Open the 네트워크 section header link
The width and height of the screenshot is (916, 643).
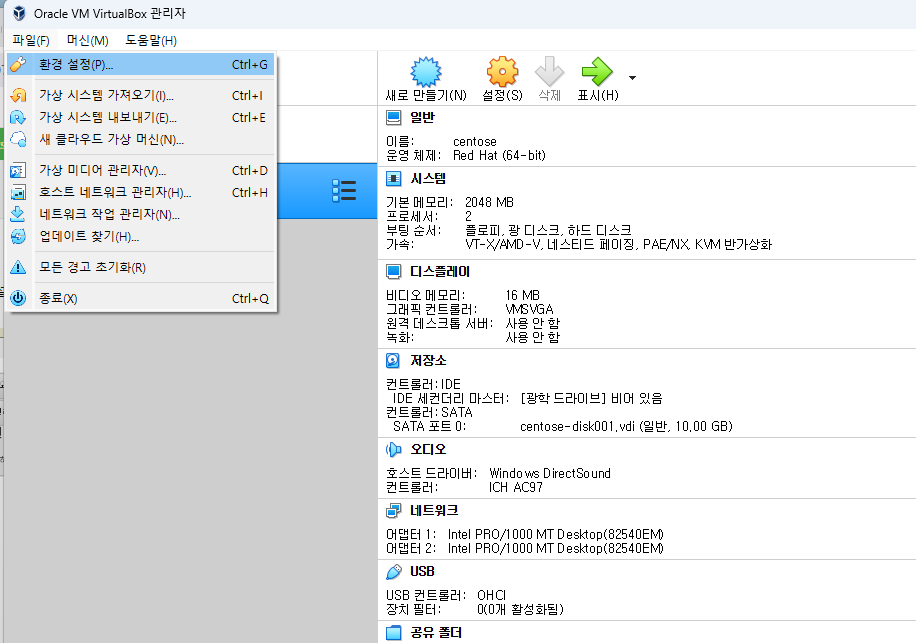[434, 510]
